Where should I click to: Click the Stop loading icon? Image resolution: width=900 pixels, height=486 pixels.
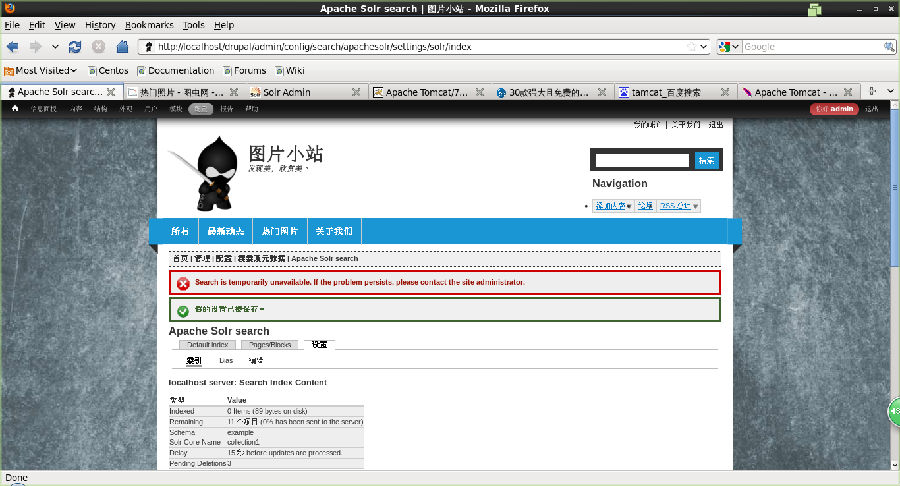(x=98, y=46)
